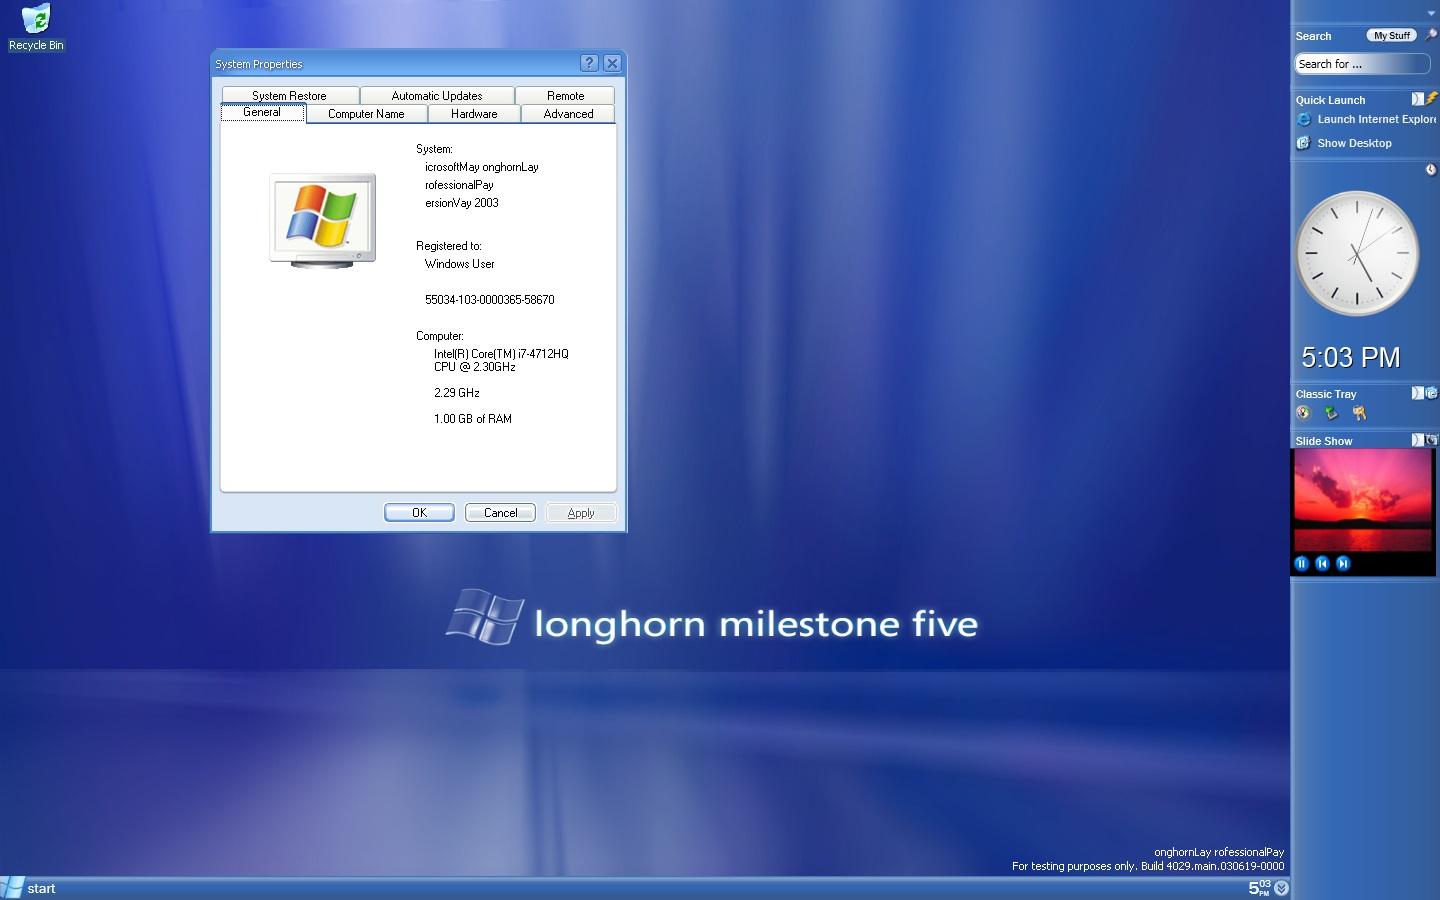Open the start menu
Screen dimensions: 1440x900
pyautogui.click(x=29, y=888)
